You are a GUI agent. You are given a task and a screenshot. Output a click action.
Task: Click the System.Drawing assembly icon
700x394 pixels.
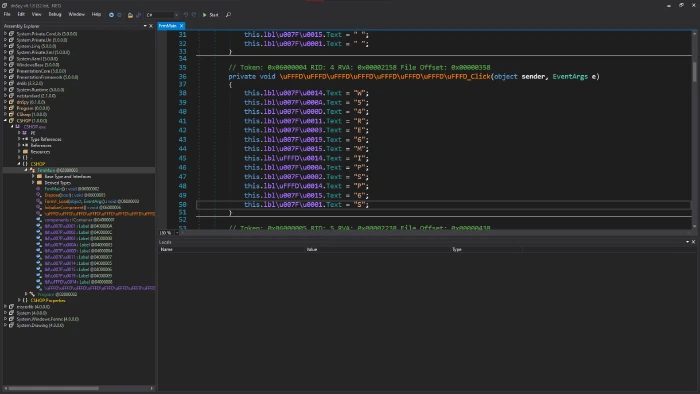tap(12, 325)
